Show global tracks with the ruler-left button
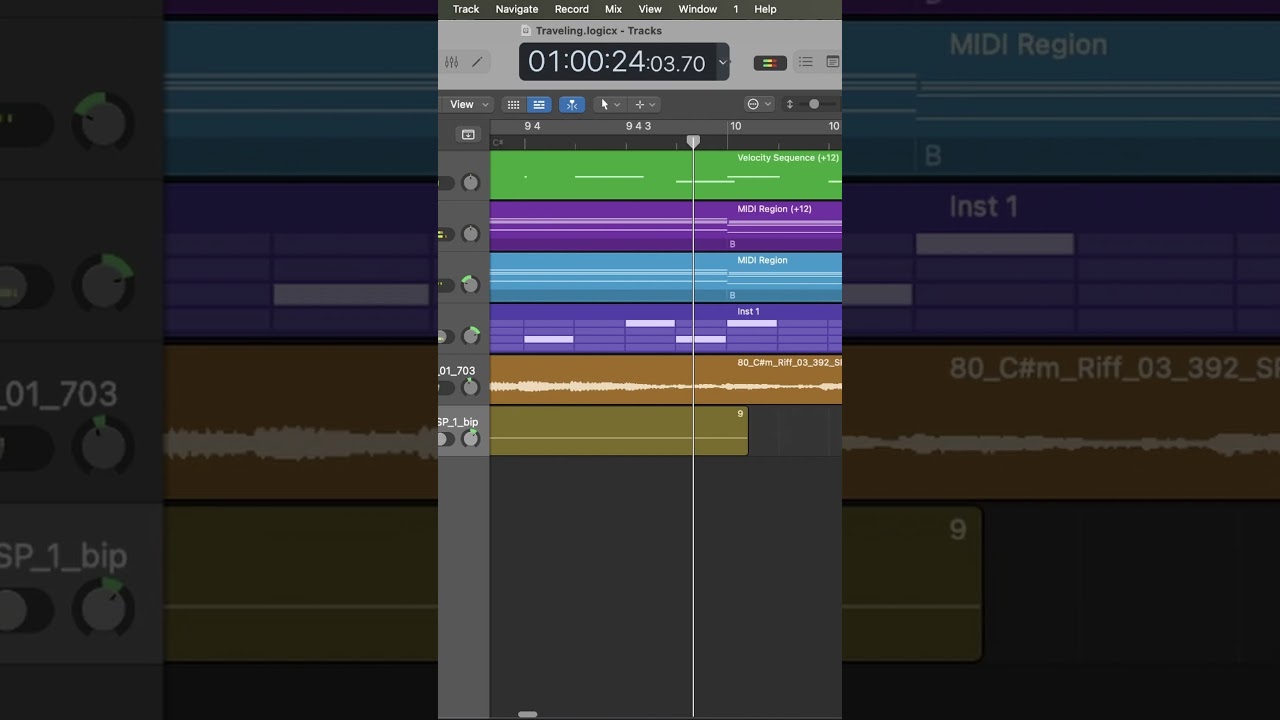Screen dimensions: 1280x720 click(x=468, y=134)
